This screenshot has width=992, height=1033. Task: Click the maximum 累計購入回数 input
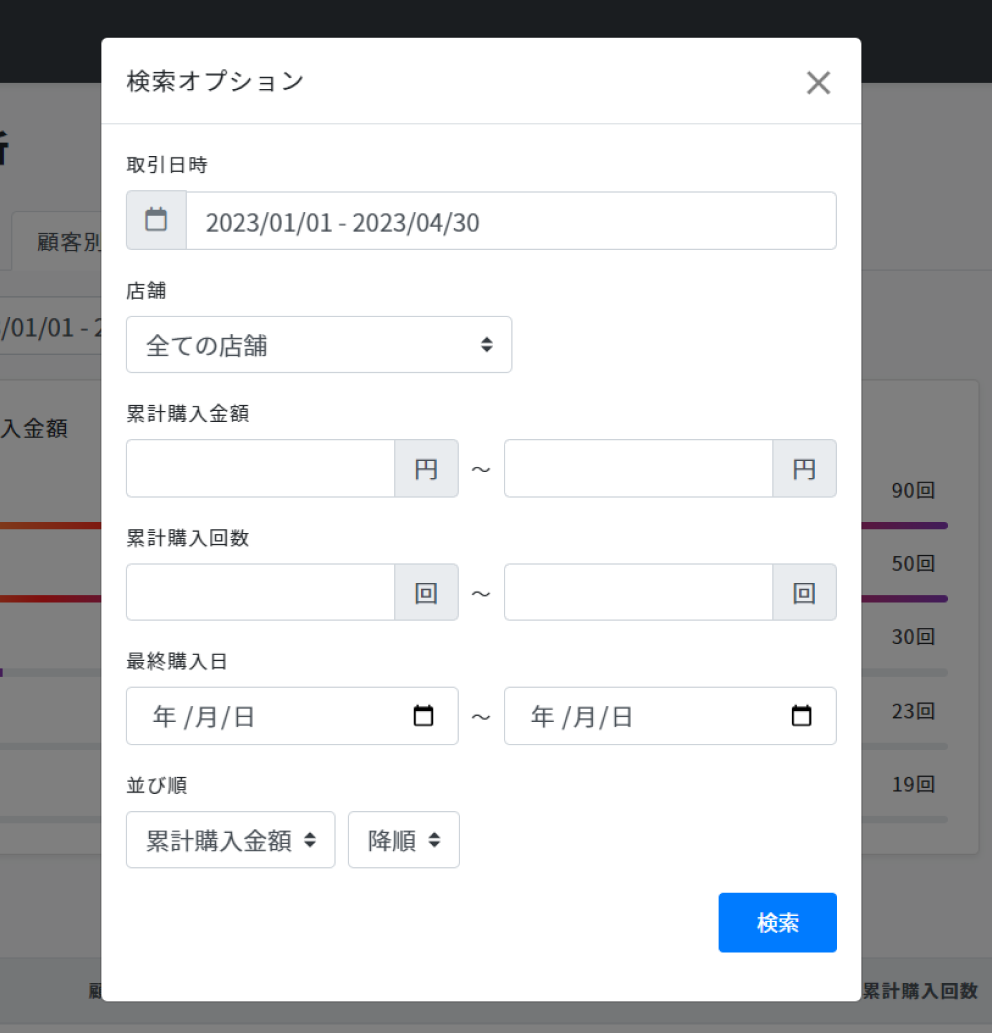click(x=638, y=593)
